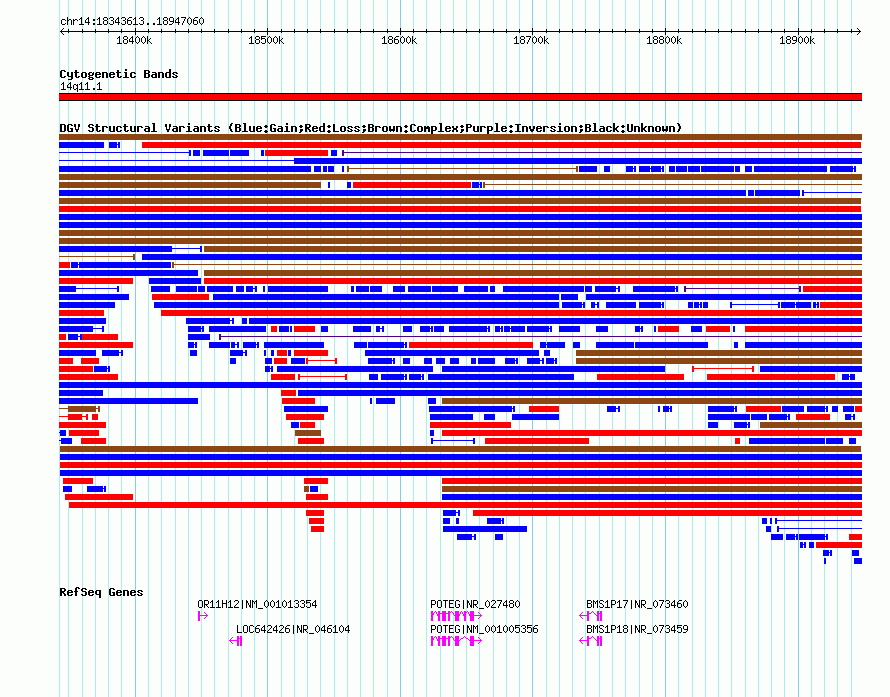Click the topmost brown complex variant bar

(460, 137)
